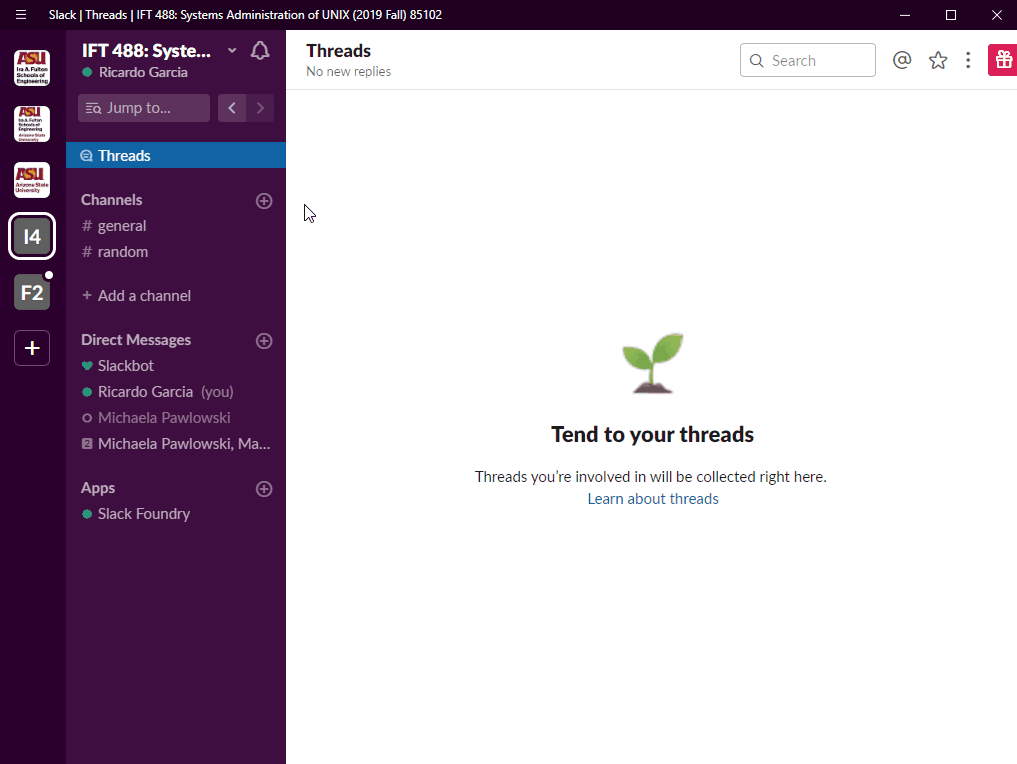Open the #random channel
This screenshot has height=764, width=1017.
[123, 252]
